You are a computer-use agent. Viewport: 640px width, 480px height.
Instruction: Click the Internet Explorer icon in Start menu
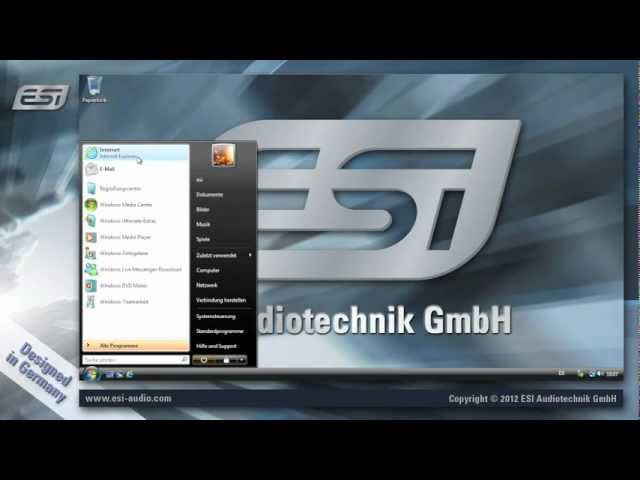91,153
